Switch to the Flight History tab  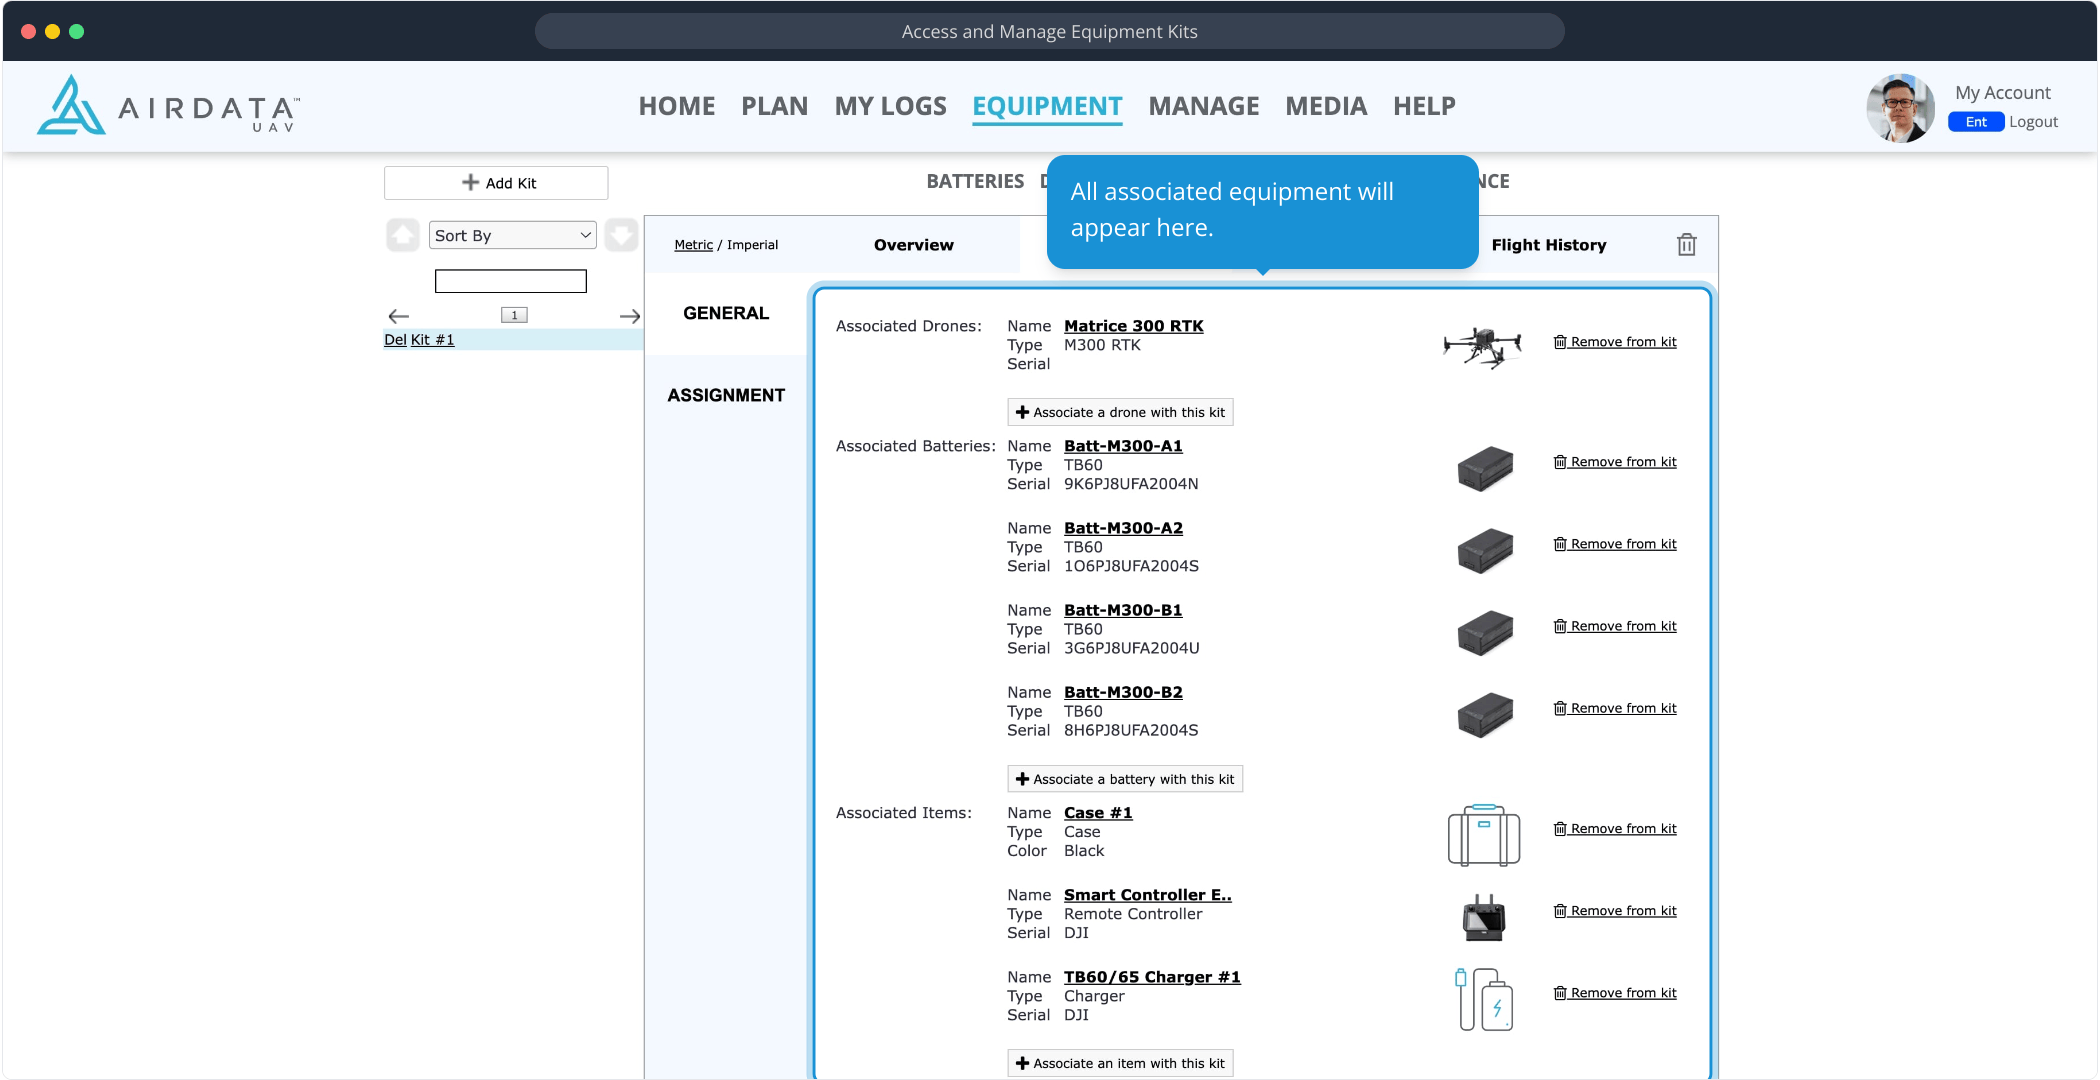point(1548,245)
